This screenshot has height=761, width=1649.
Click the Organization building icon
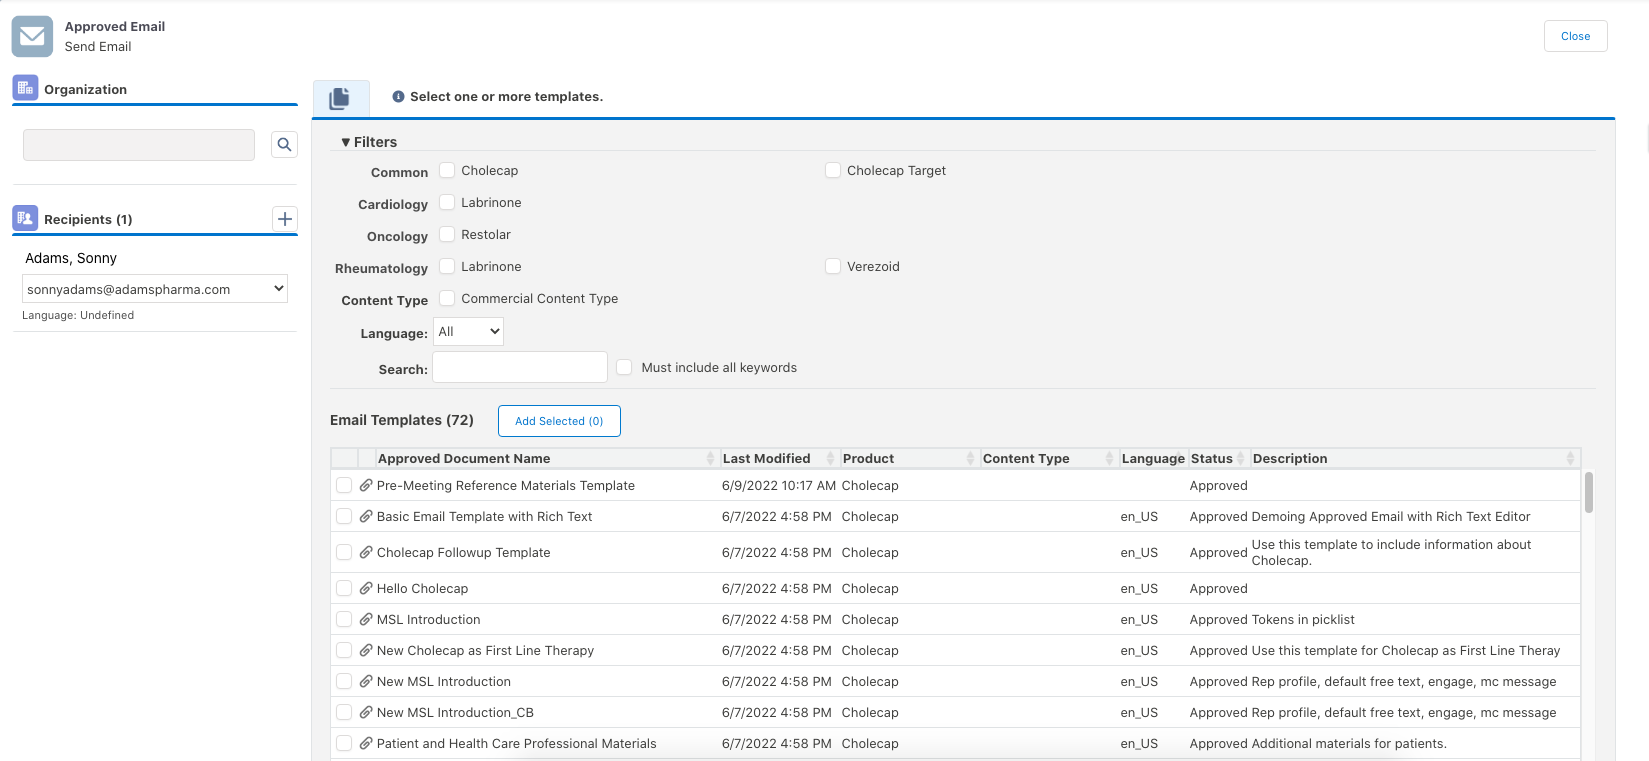[25, 88]
